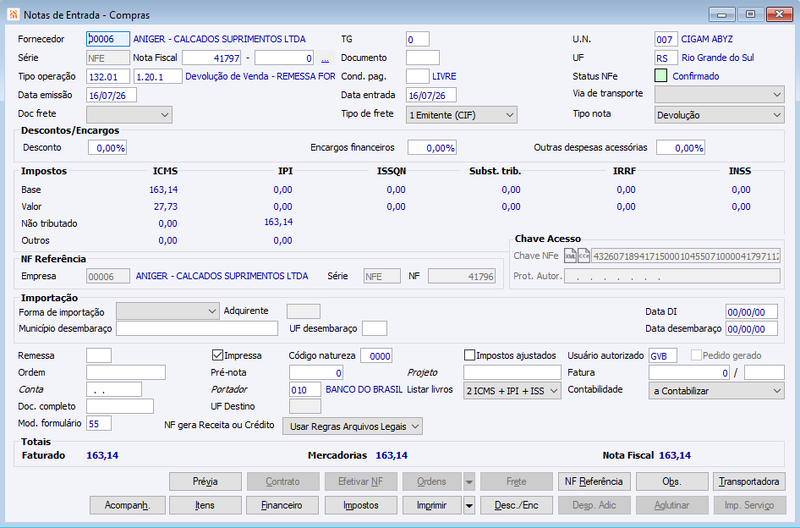Click the Prévia button
The width and height of the screenshot is (800, 528).
[205, 482]
